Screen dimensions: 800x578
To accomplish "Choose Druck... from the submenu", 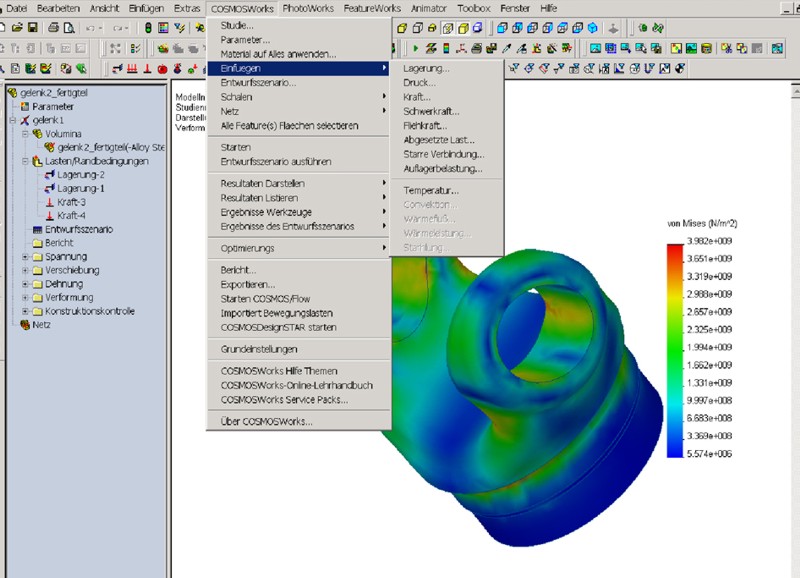I will point(446,83).
